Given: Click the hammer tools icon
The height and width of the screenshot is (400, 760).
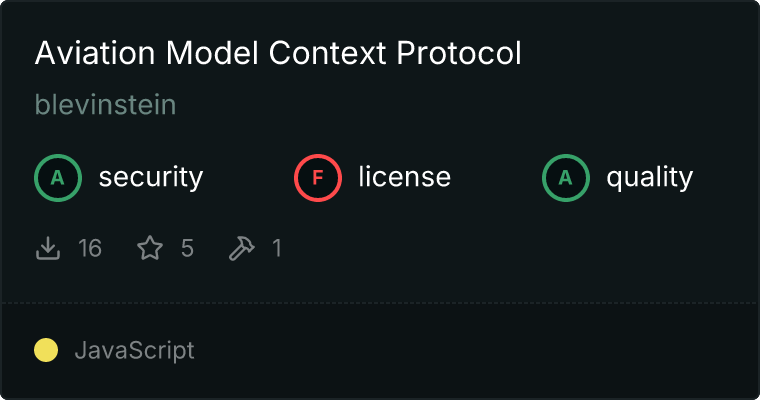Looking at the screenshot, I should [x=242, y=248].
